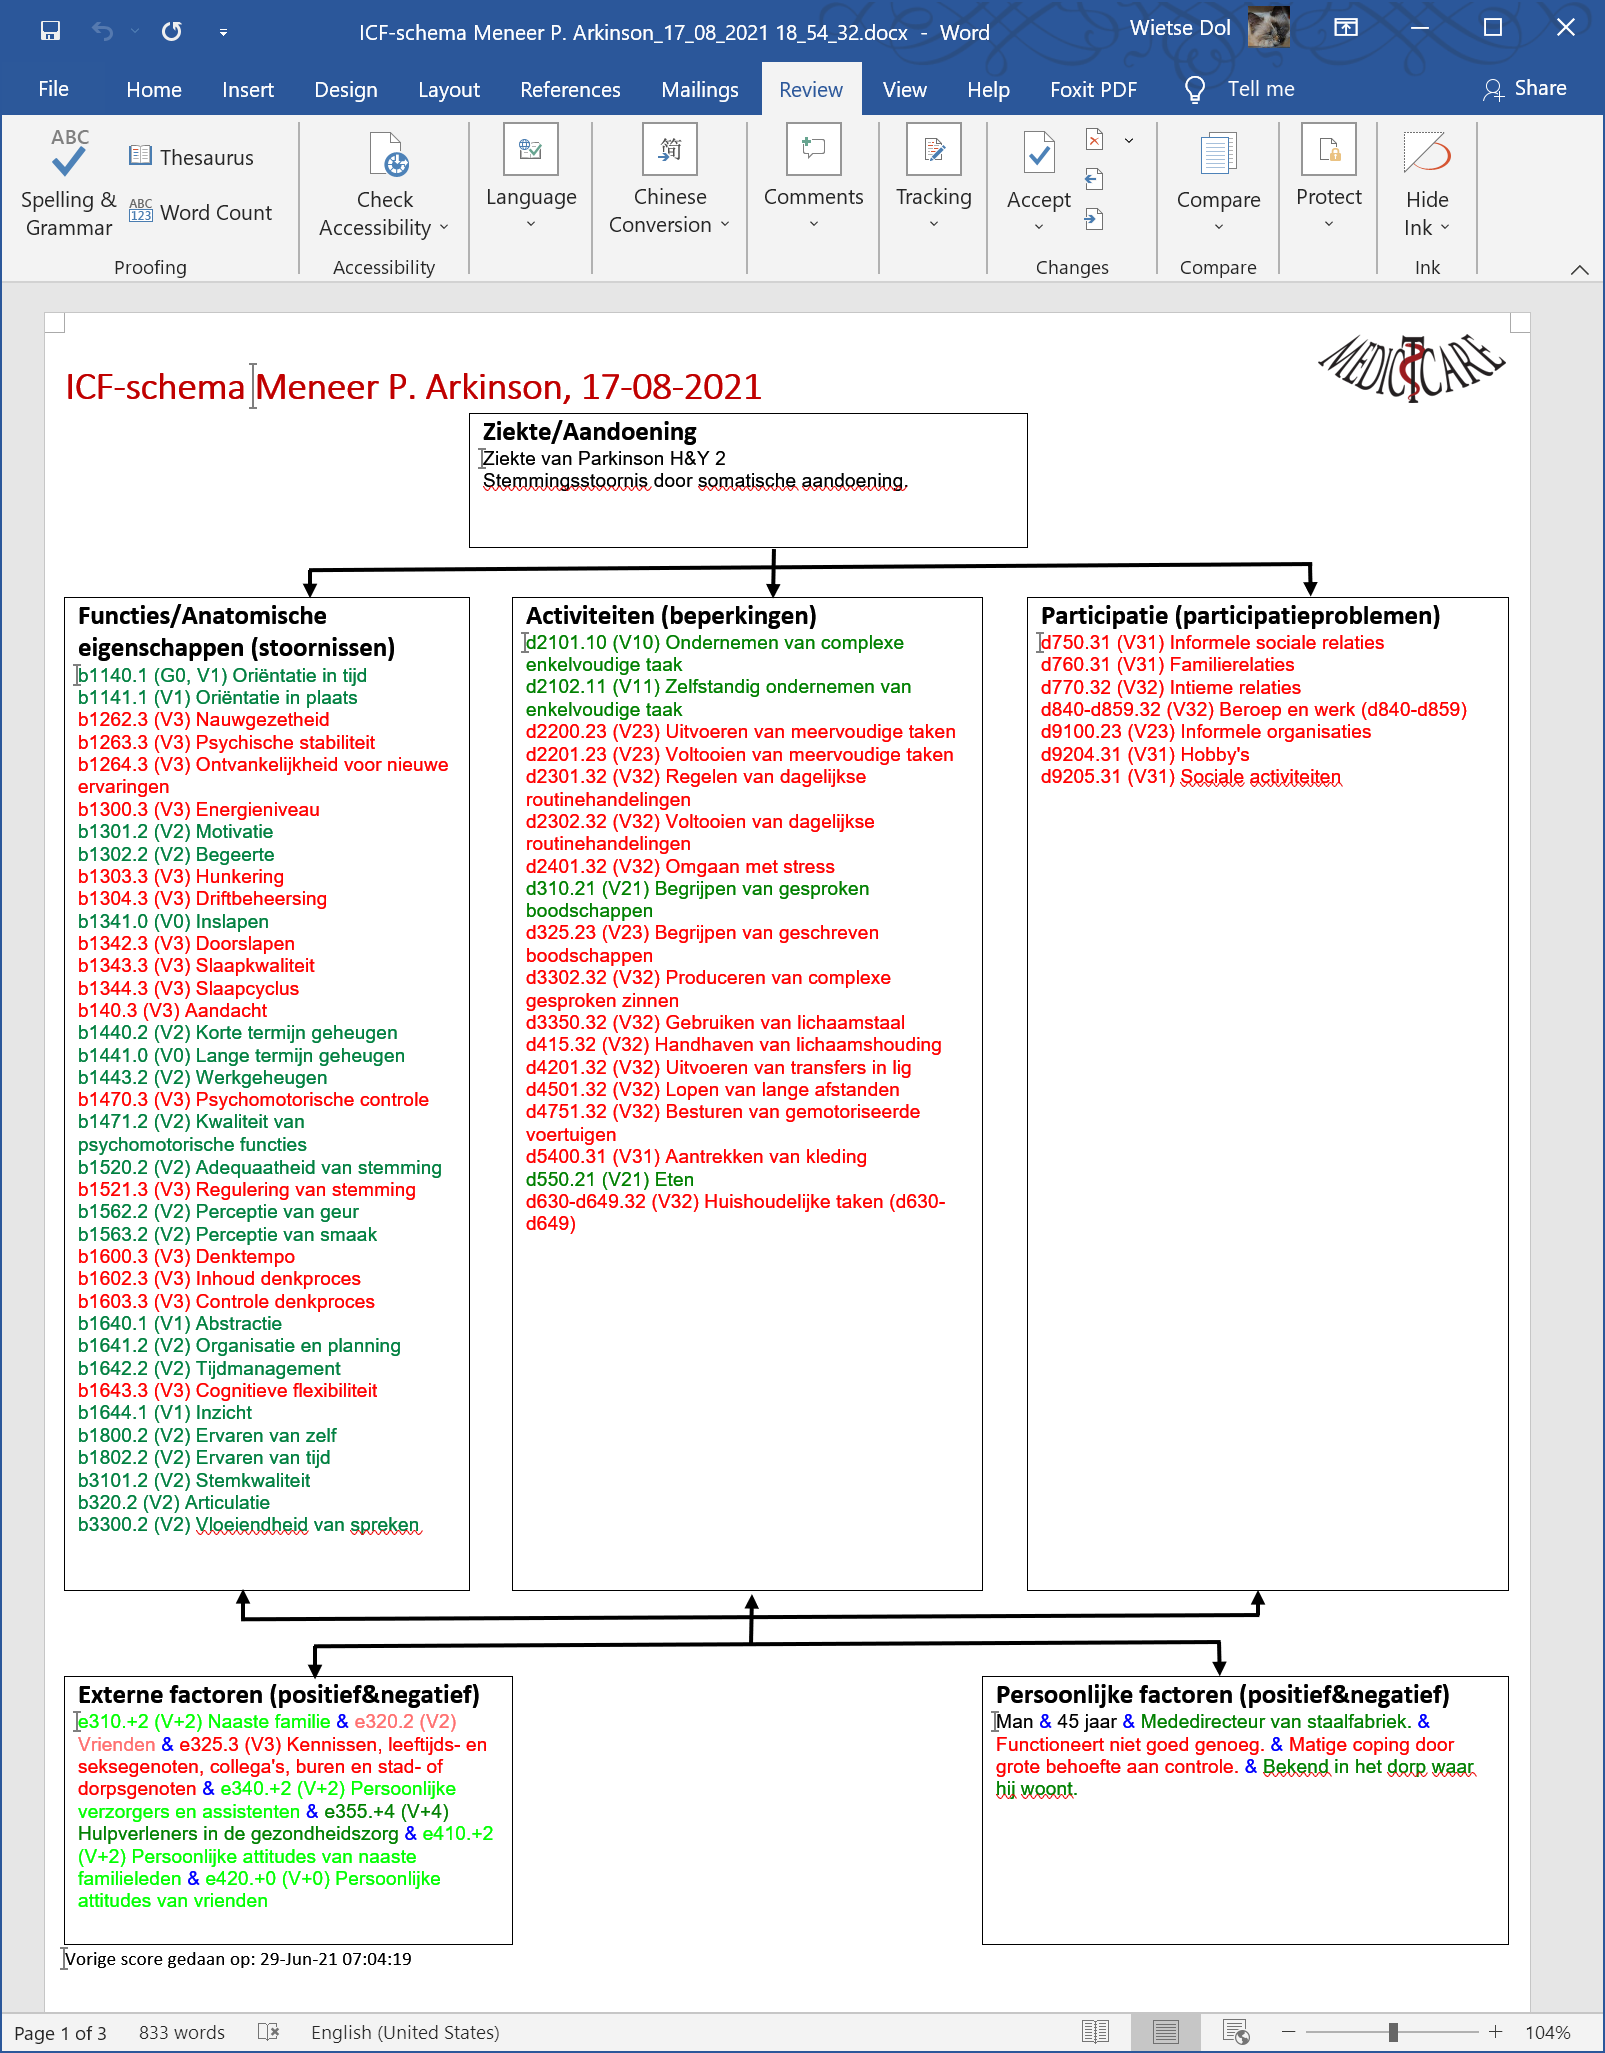Open proofing language English (United States)

(405, 2032)
